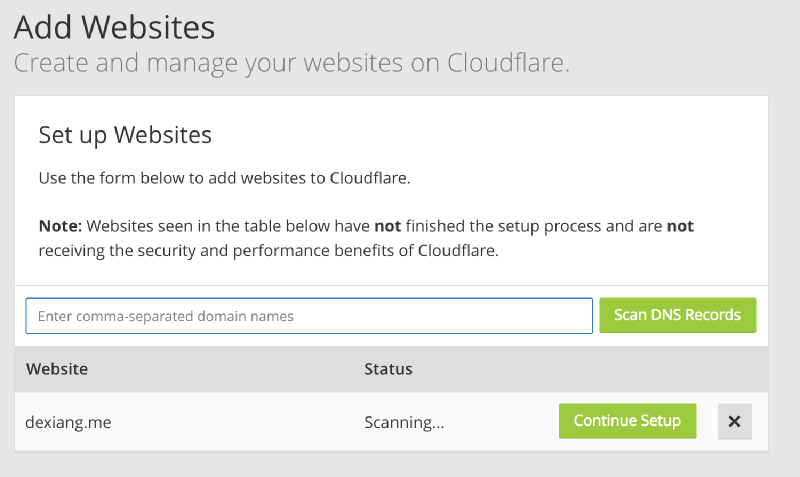This screenshot has height=477, width=800.
Task: Click the Add Websites page heading
Action: click(x=114, y=27)
